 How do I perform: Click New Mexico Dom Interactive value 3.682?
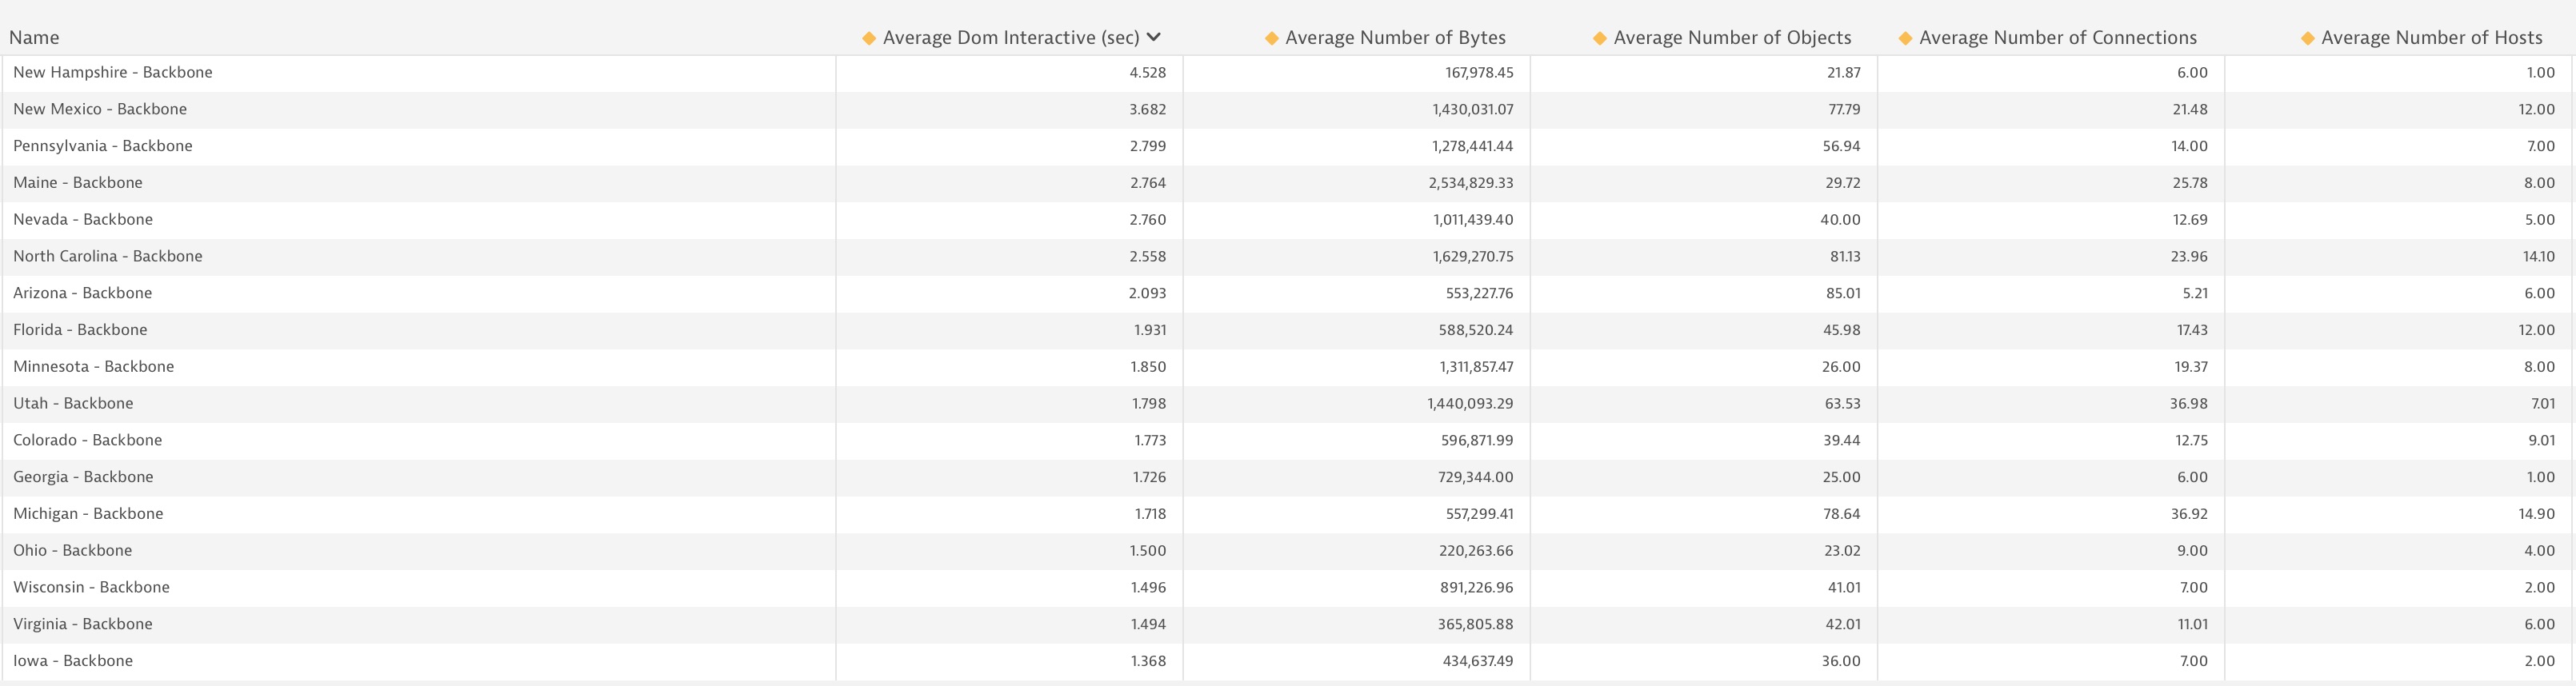1148,109
